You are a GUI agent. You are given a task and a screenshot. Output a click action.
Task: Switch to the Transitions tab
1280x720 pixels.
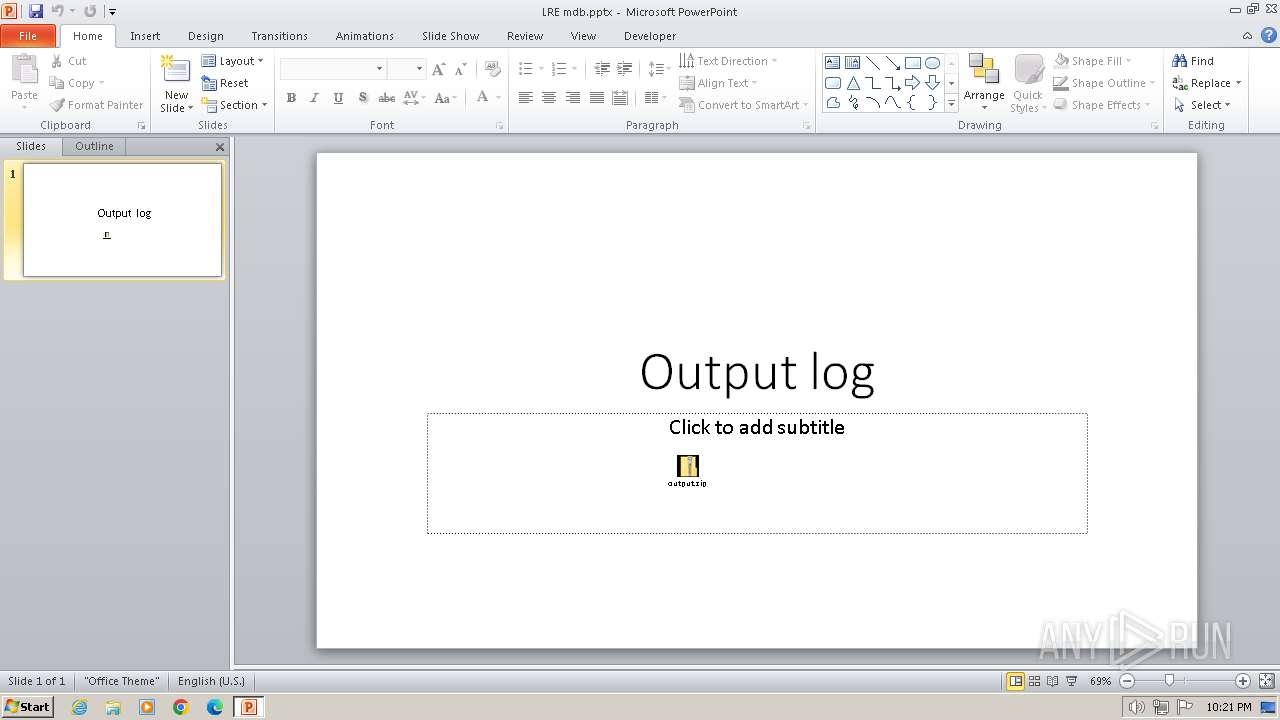(280, 36)
